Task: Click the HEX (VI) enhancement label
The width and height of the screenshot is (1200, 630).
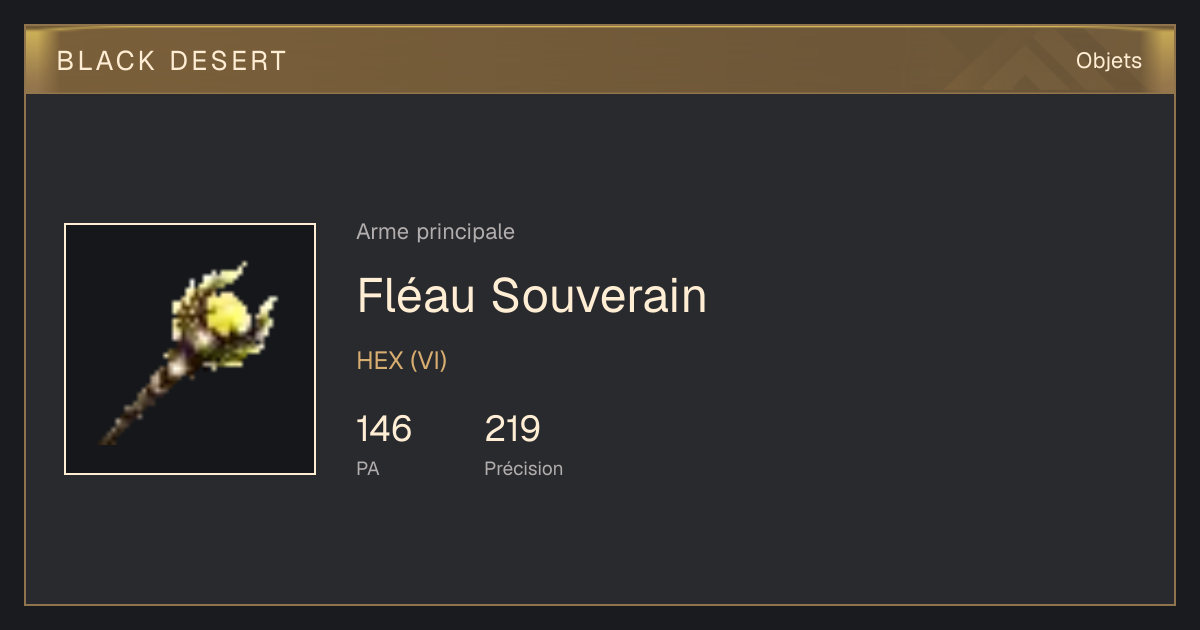Action: pyautogui.click(x=401, y=361)
